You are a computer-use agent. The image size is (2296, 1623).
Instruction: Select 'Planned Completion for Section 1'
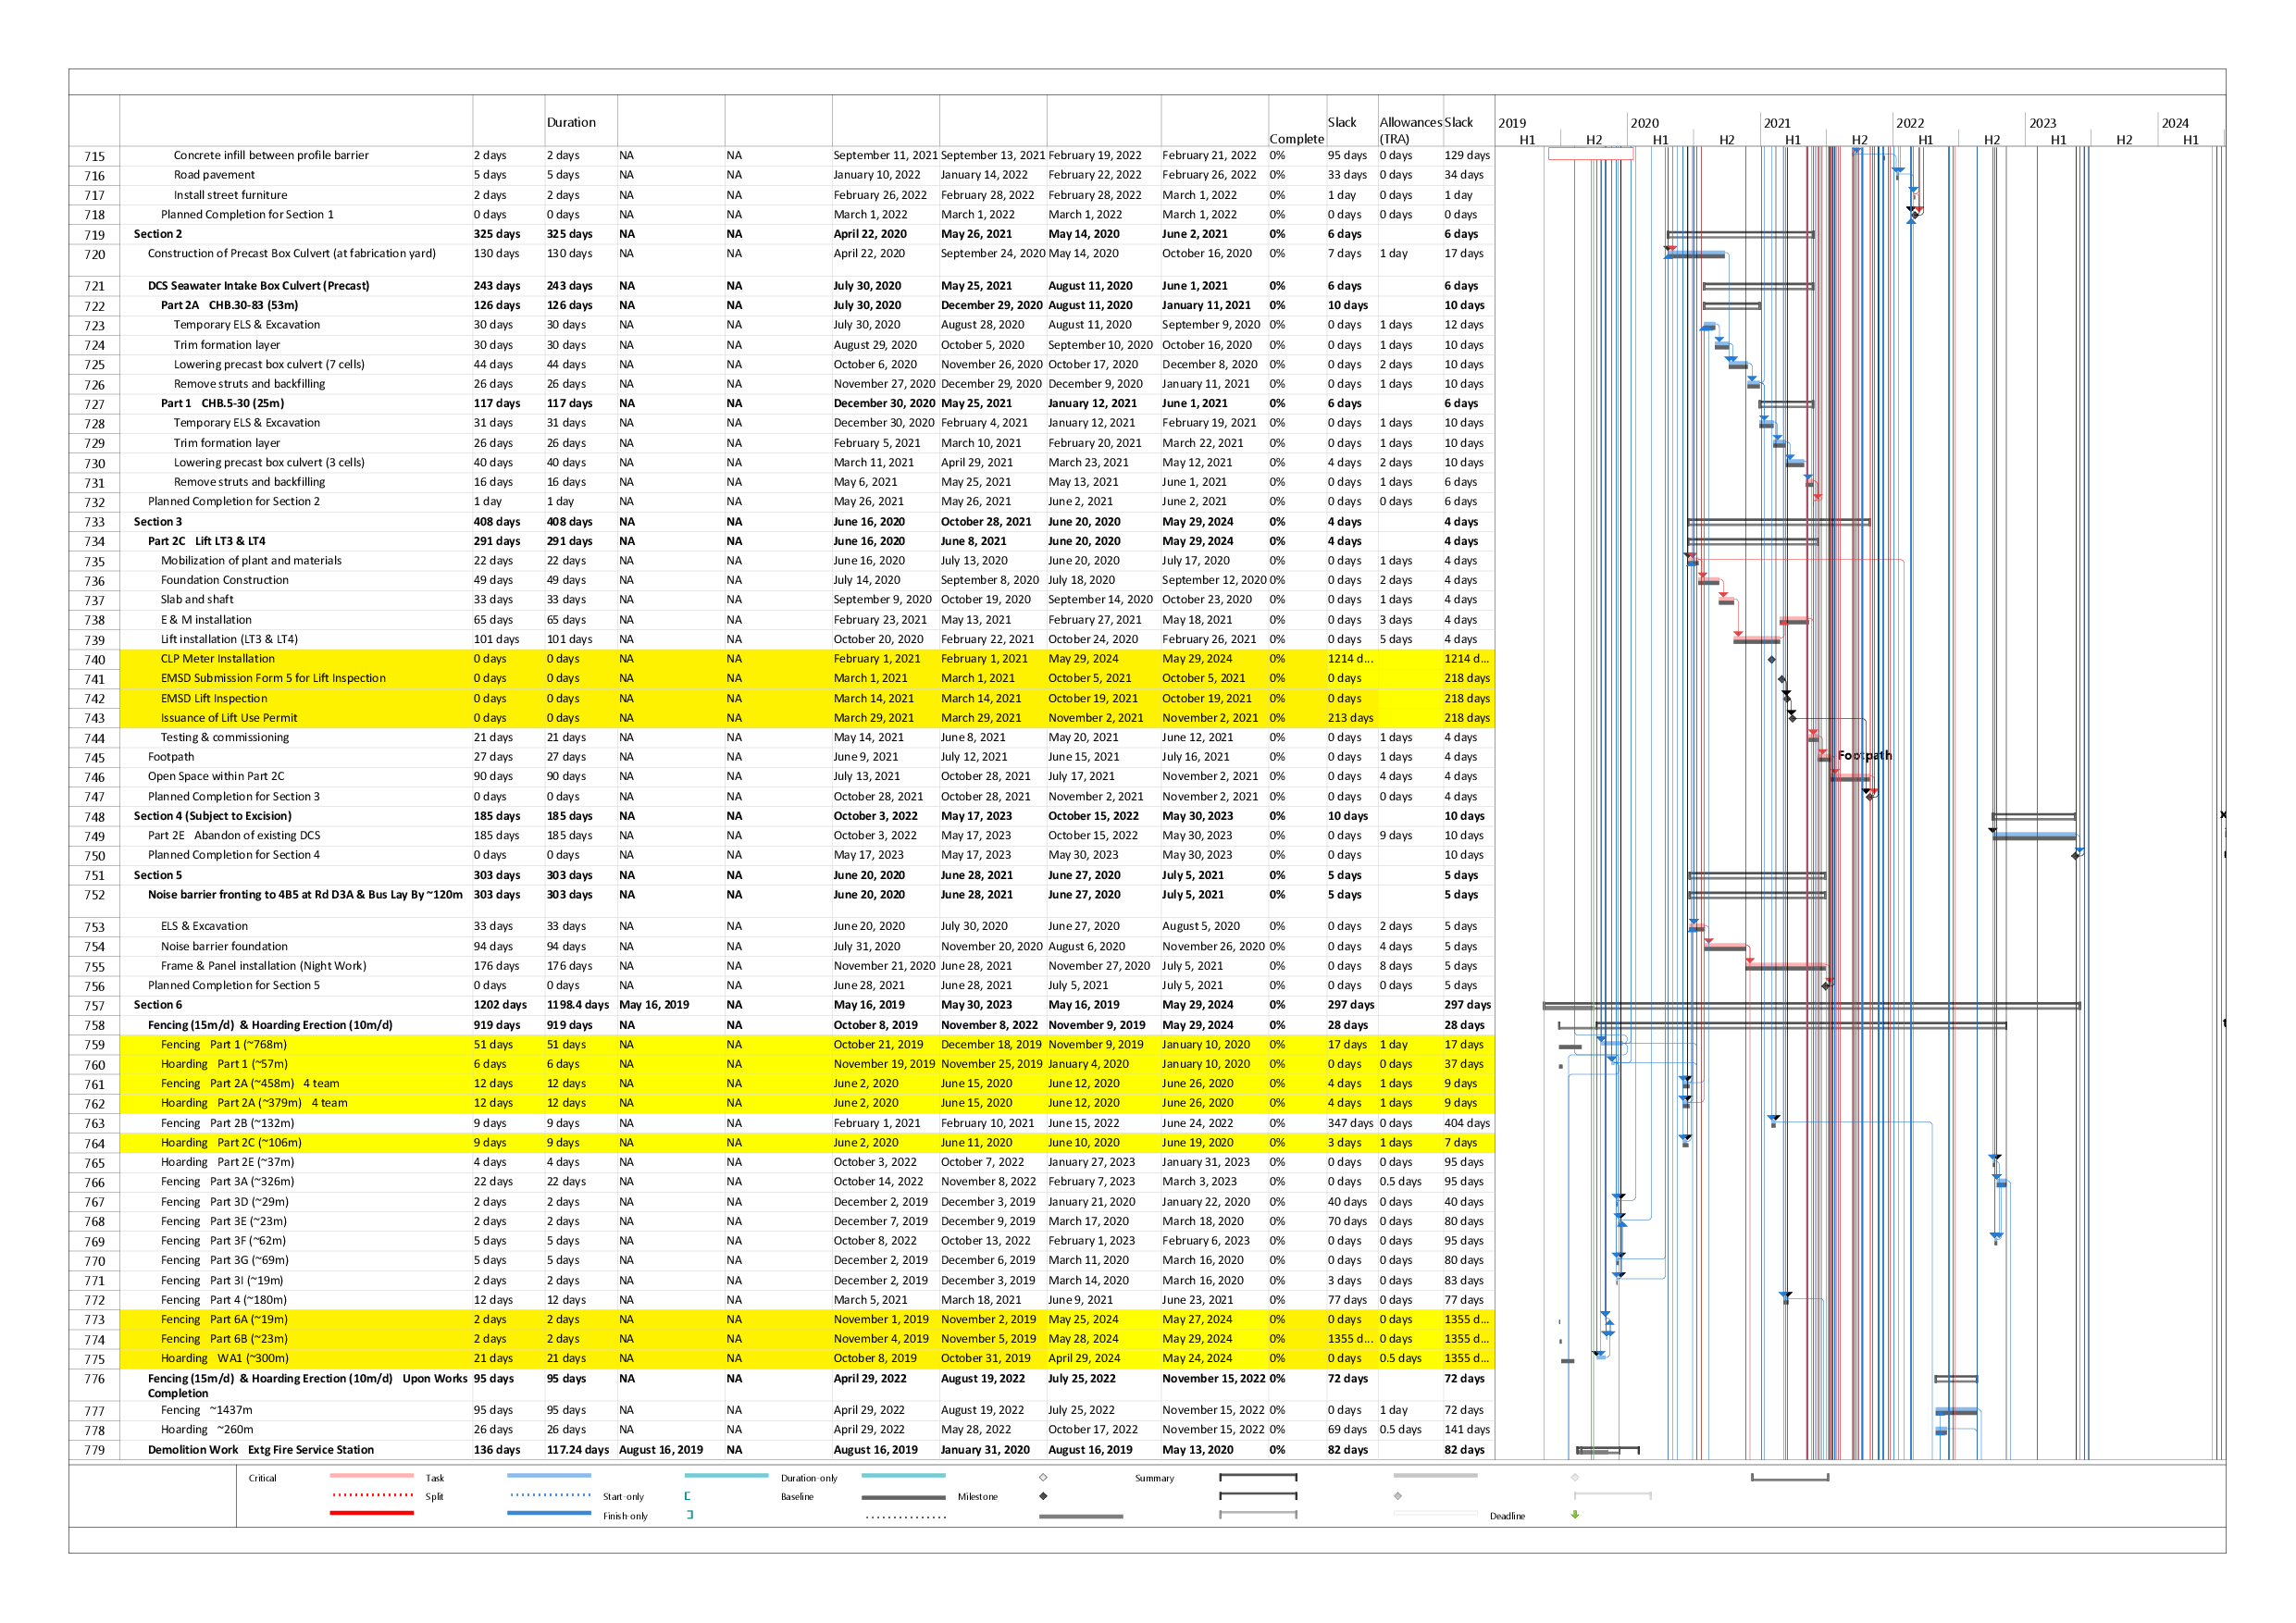[247, 214]
